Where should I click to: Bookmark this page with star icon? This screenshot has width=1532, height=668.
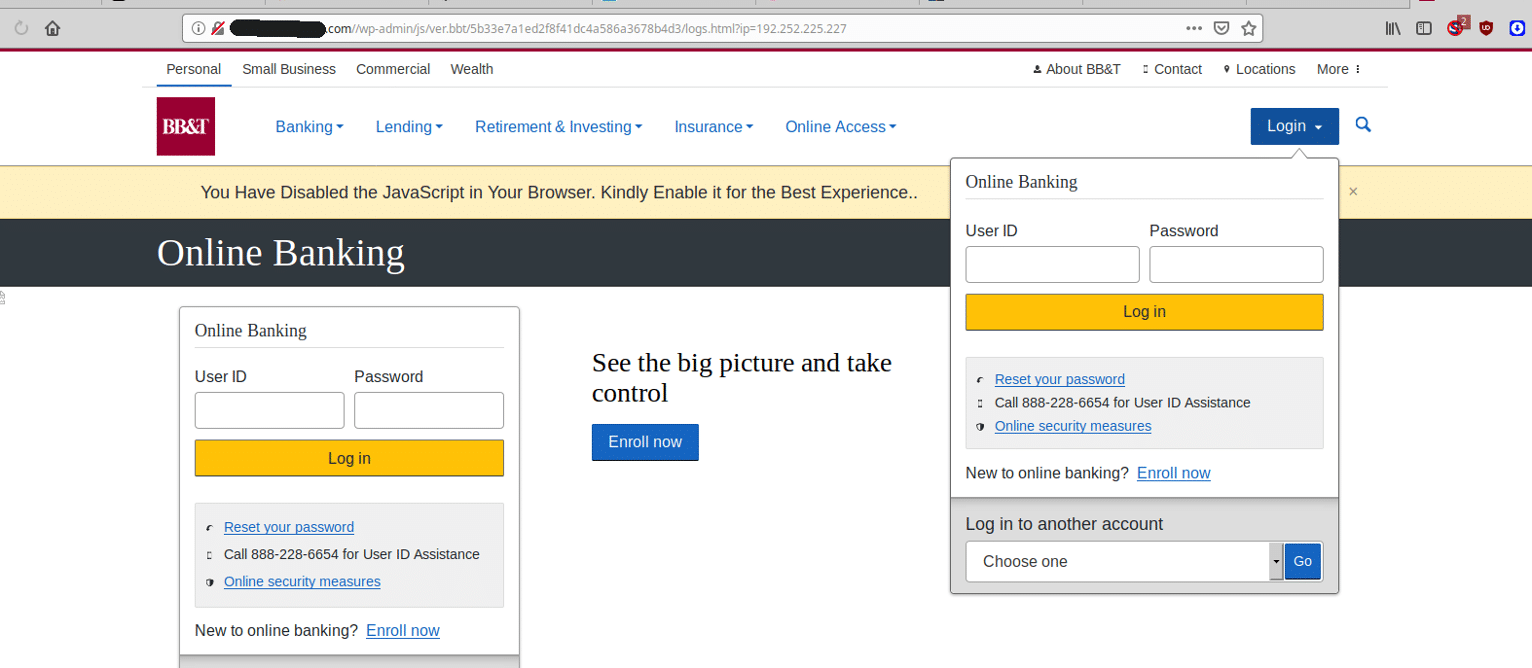(x=1248, y=28)
